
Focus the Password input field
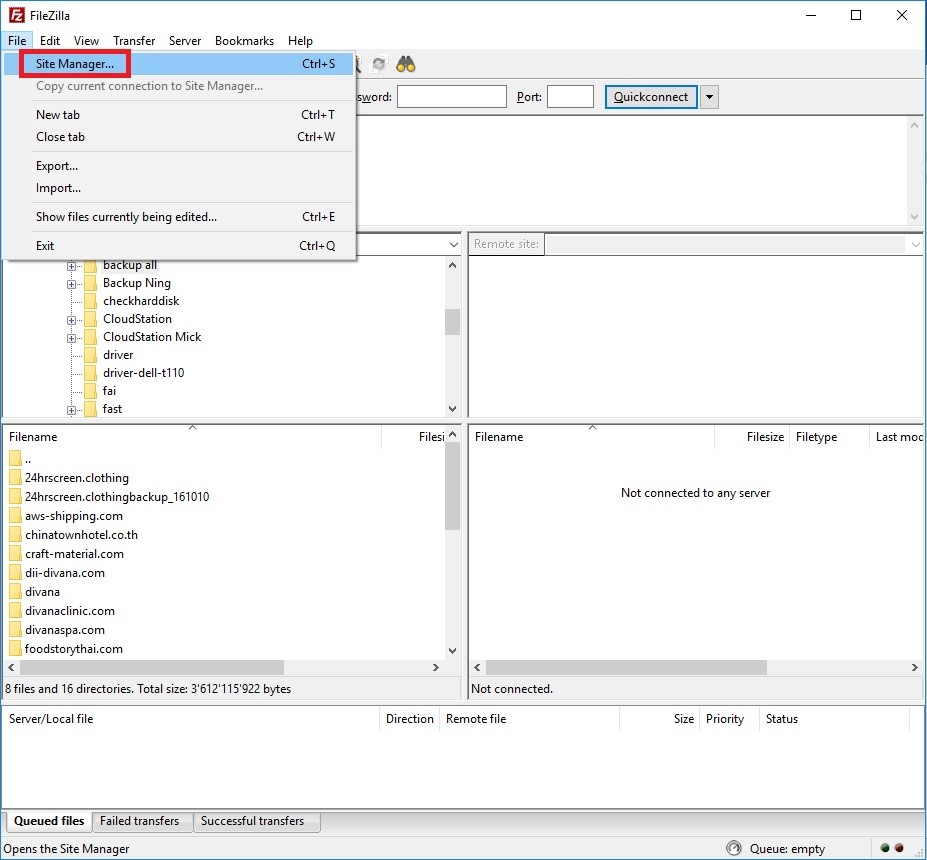[x=452, y=96]
